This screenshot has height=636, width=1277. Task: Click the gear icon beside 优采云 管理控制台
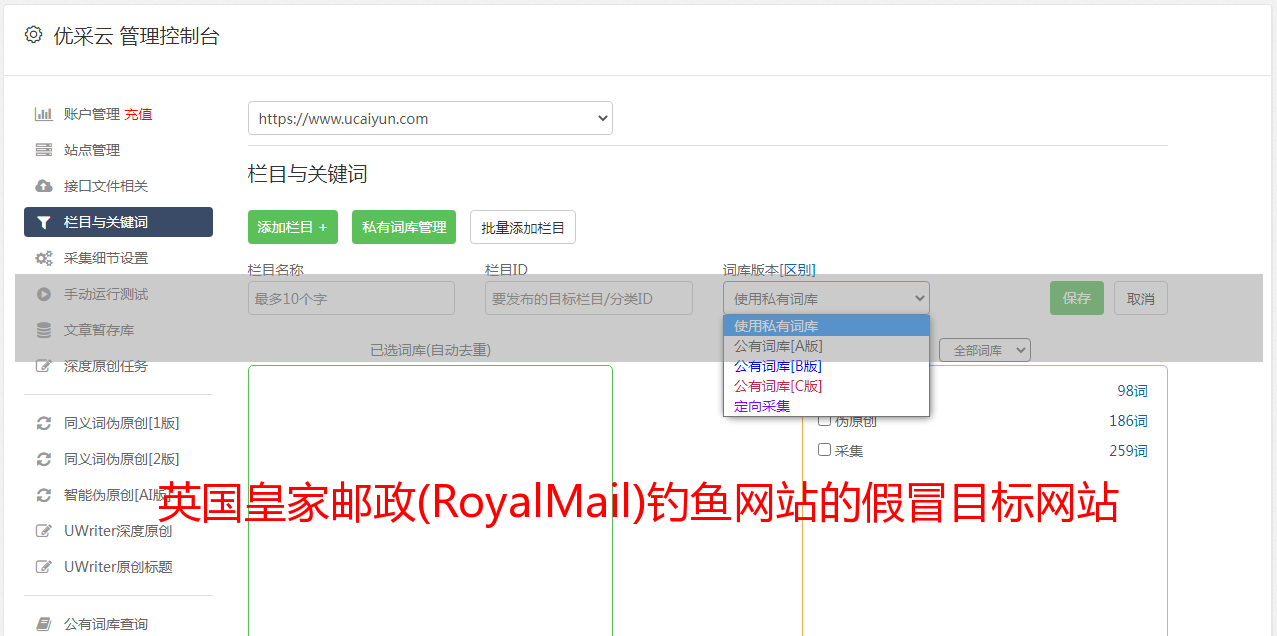[34, 35]
